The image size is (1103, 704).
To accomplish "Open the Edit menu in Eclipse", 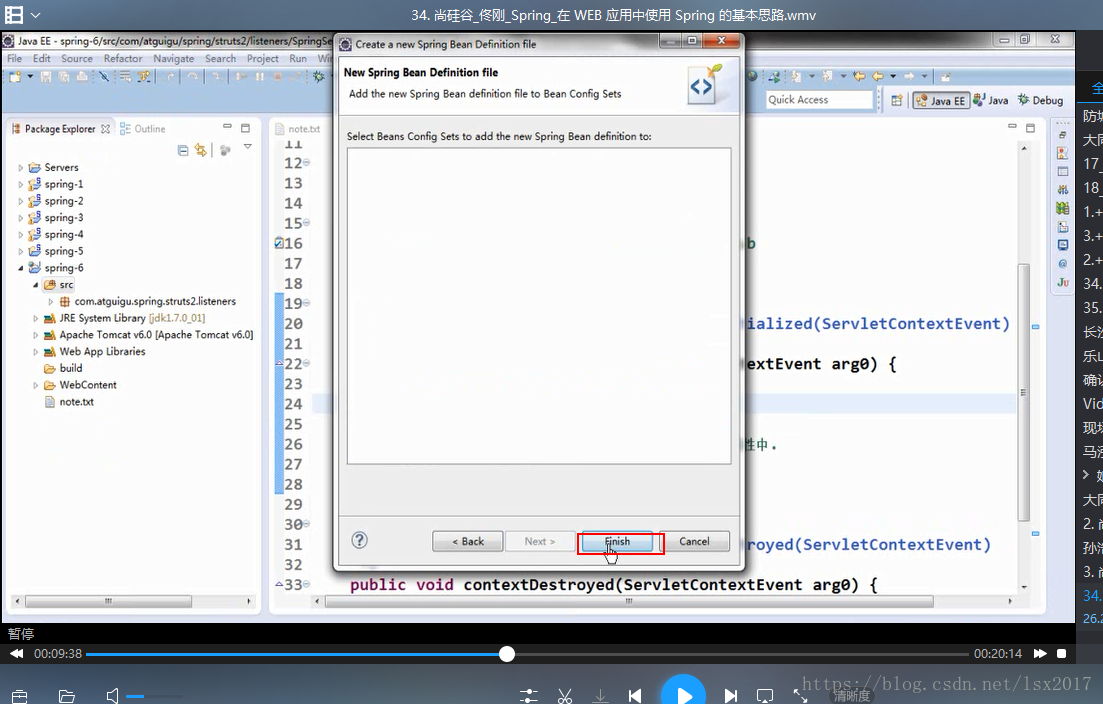I will 42,58.
